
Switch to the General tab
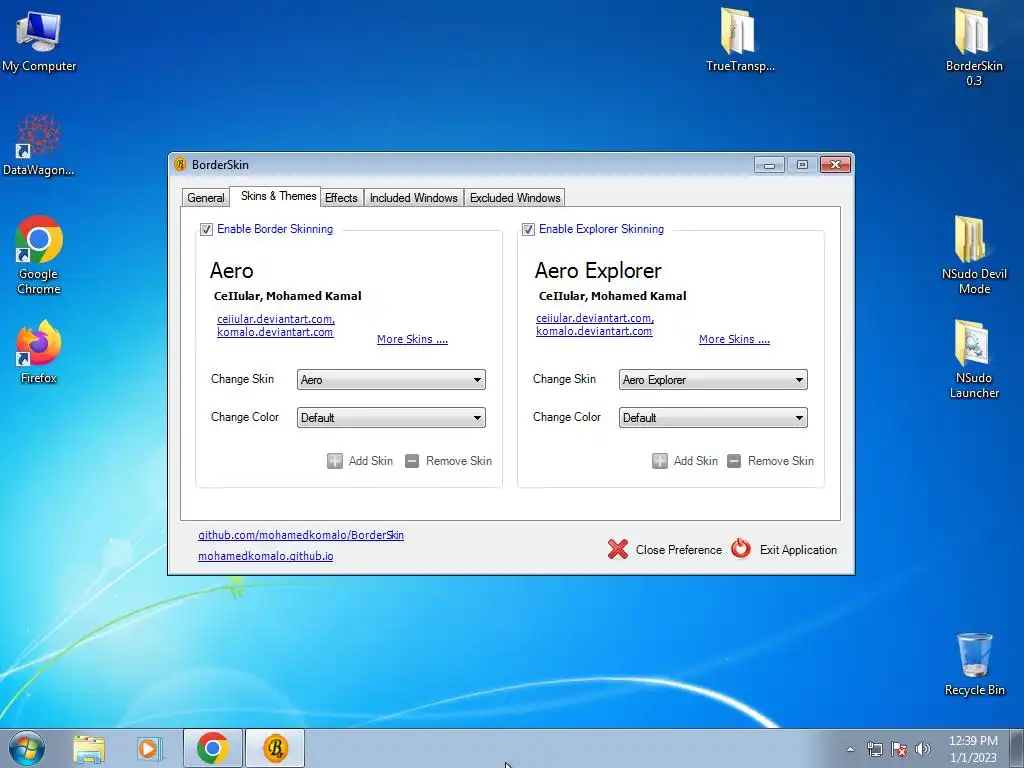coord(206,198)
